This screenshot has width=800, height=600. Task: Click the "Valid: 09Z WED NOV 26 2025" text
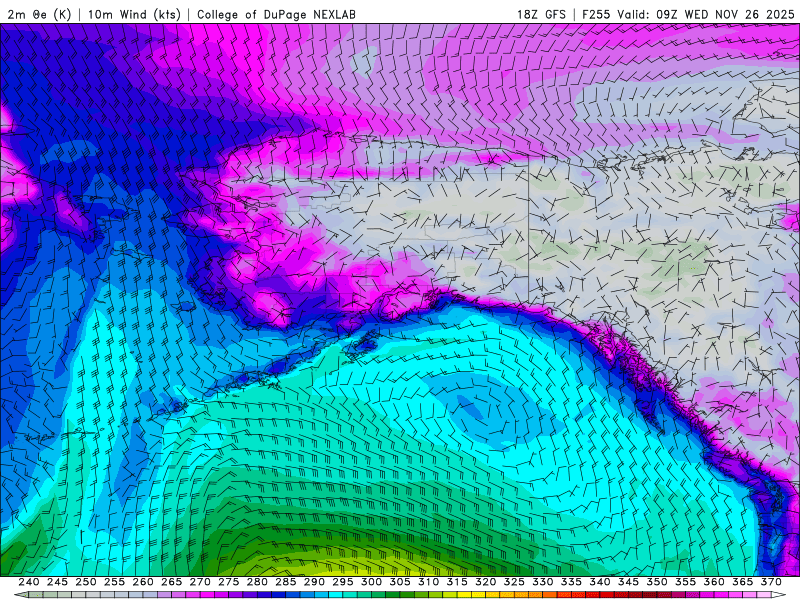[706, 14]
